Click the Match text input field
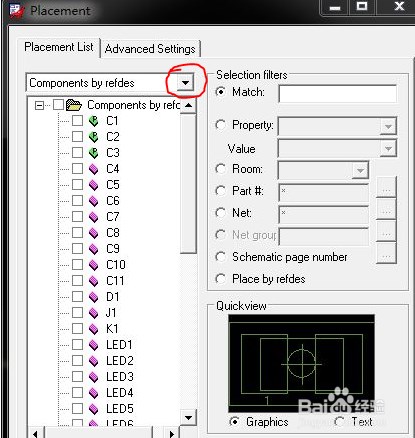Viewport: 415px width, 438px height. (x=338, y=94)
